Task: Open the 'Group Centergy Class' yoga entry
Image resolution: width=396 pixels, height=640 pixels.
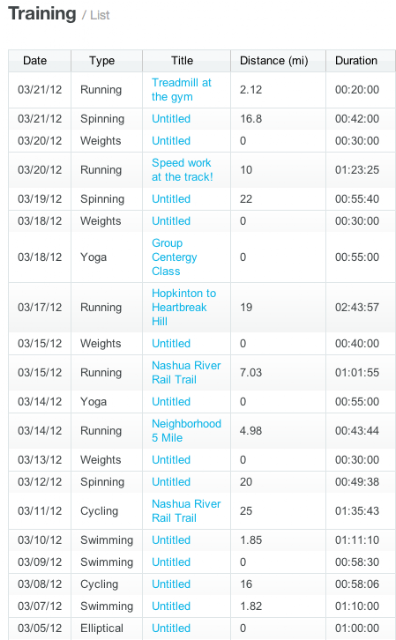Action: [x=174, y=257]
